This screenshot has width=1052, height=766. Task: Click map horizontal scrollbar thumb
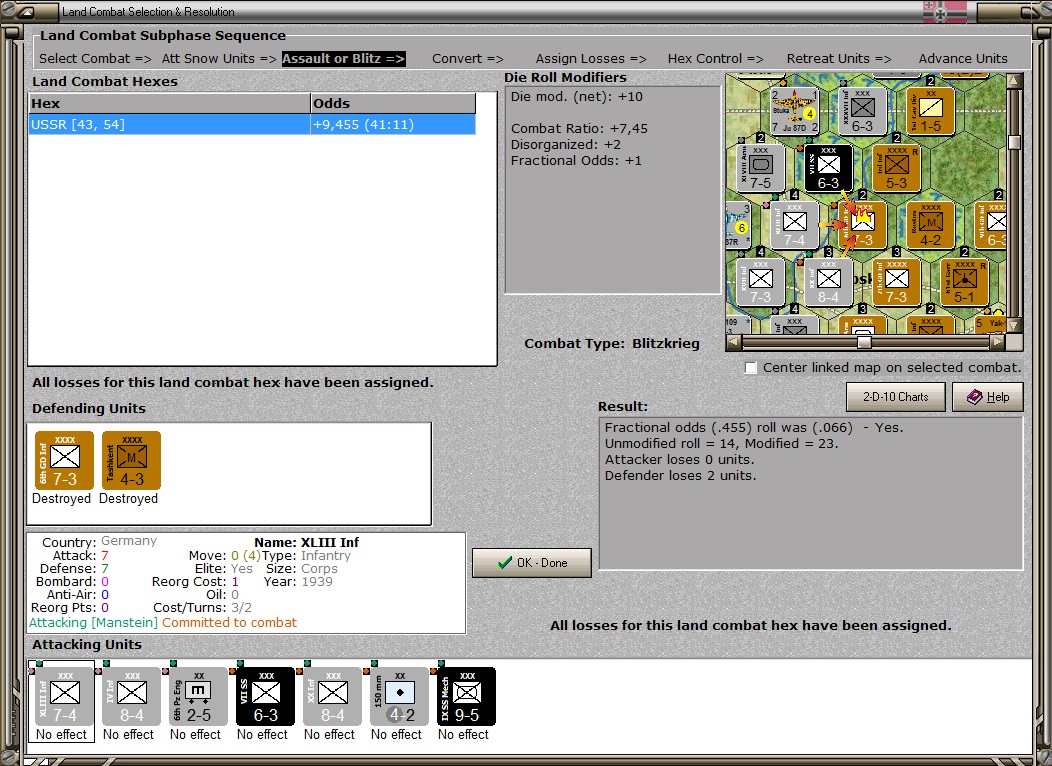coord(864,342)
